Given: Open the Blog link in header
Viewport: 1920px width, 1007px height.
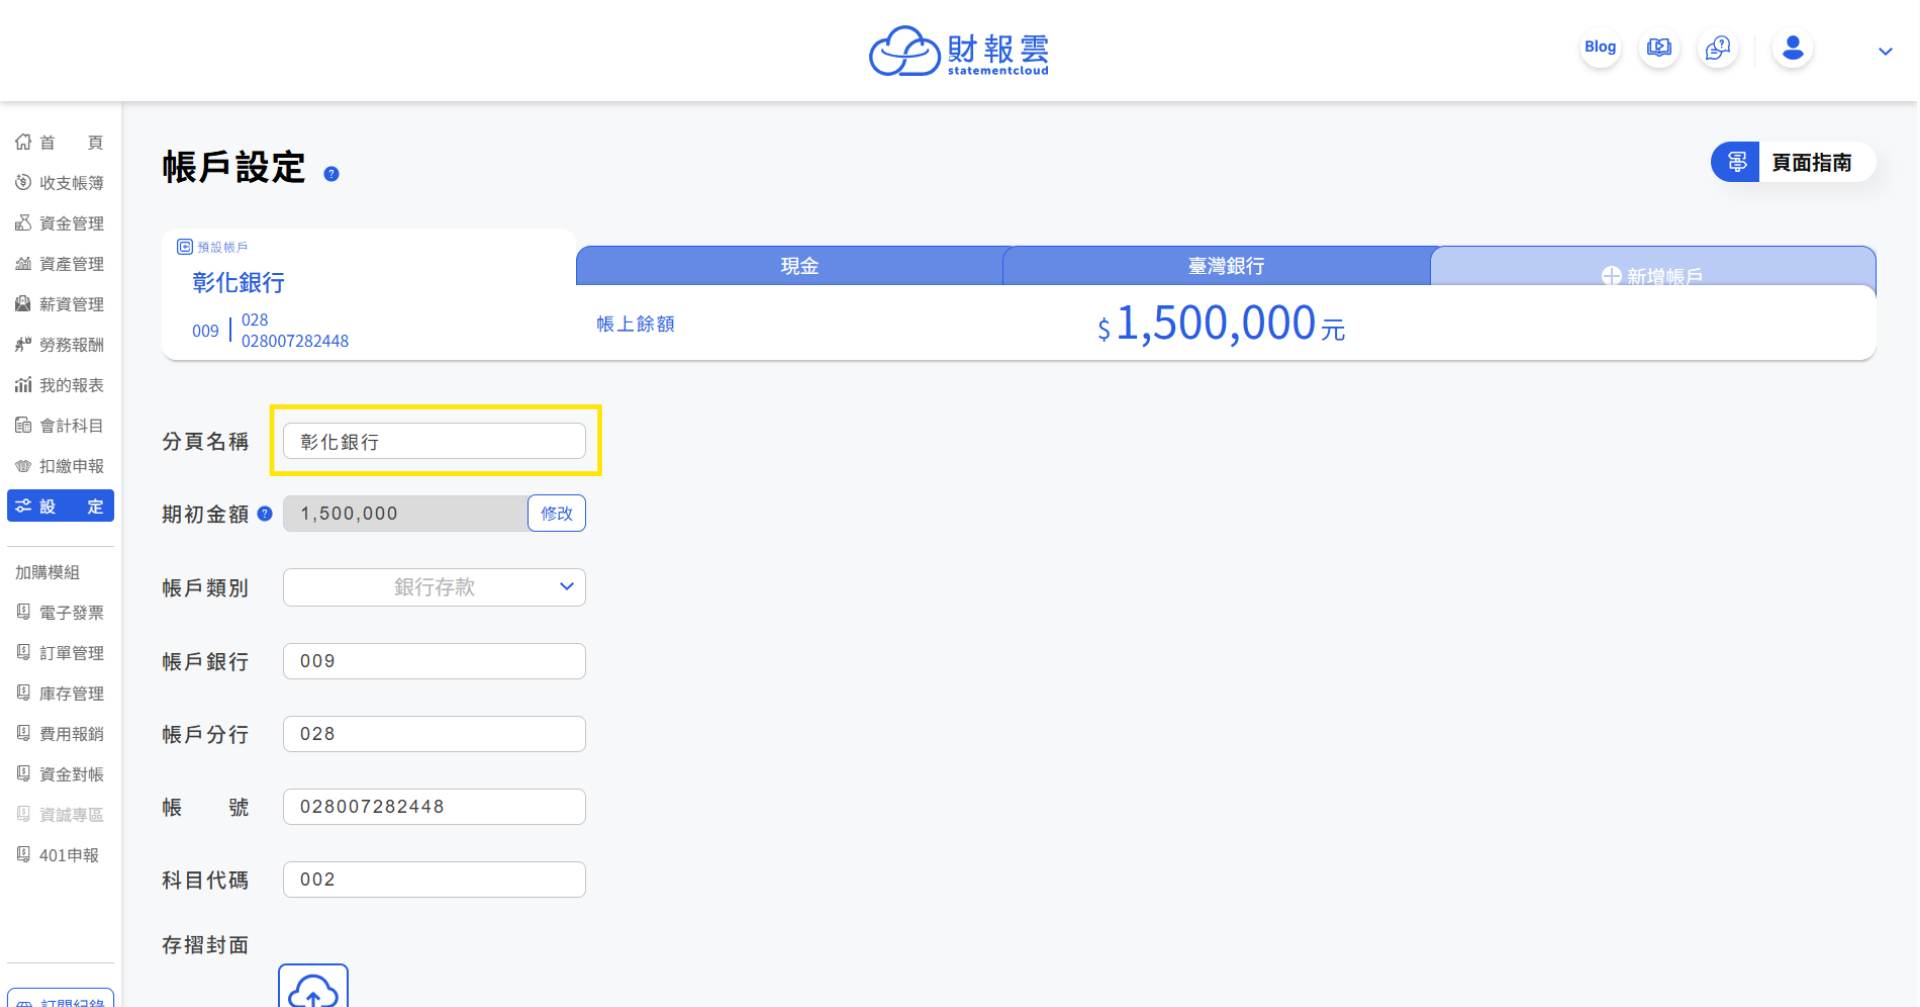Looking at the screenshot, I should [x=1600, y=47].
